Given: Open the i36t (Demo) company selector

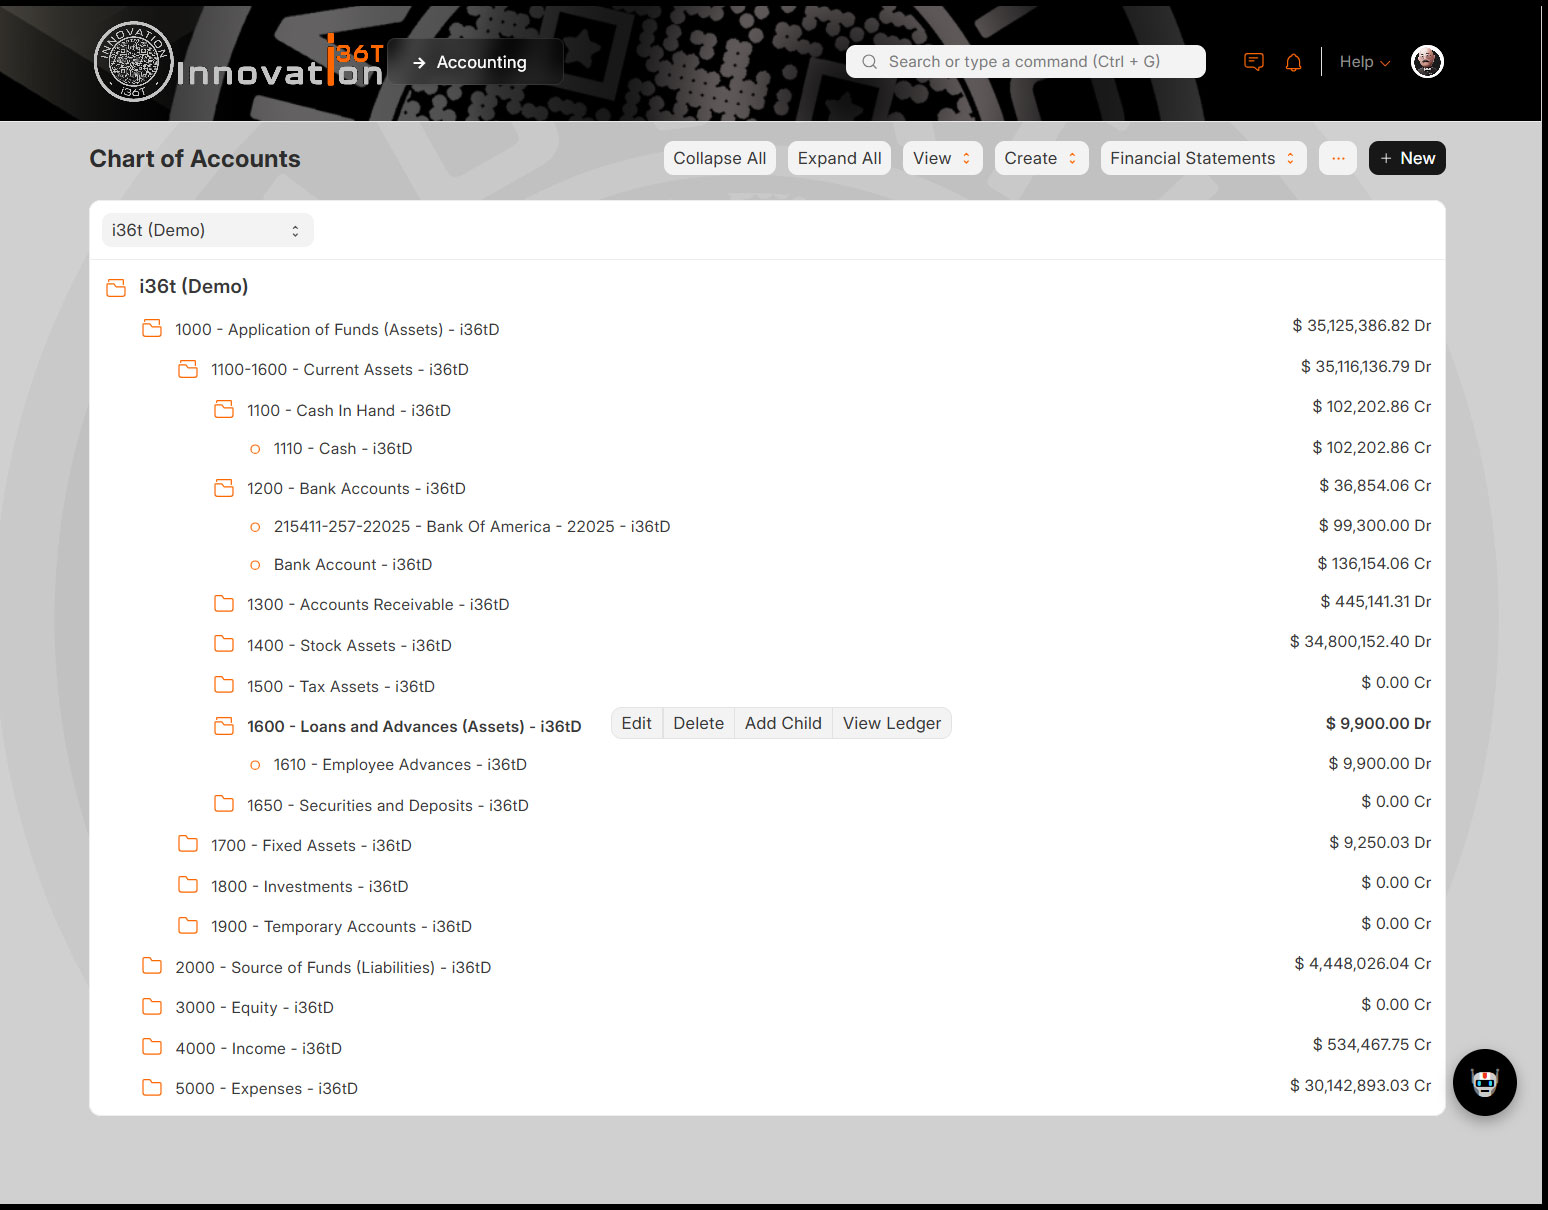Looking at the screenshot, I should click(207, 230).
